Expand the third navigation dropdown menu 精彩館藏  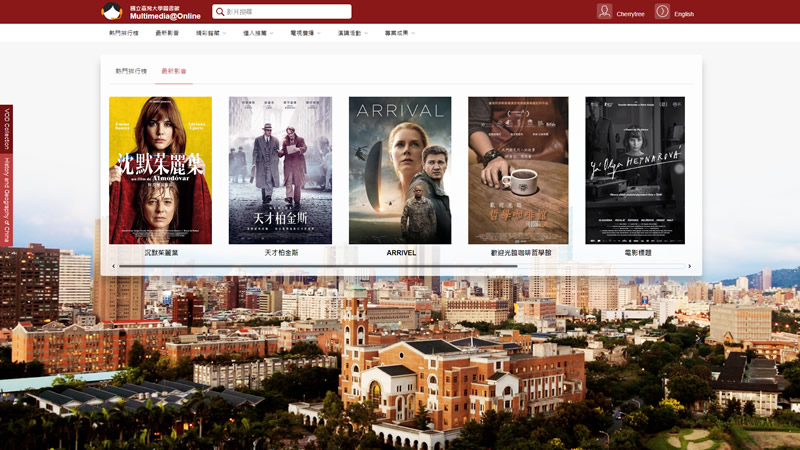click(211, 33)
